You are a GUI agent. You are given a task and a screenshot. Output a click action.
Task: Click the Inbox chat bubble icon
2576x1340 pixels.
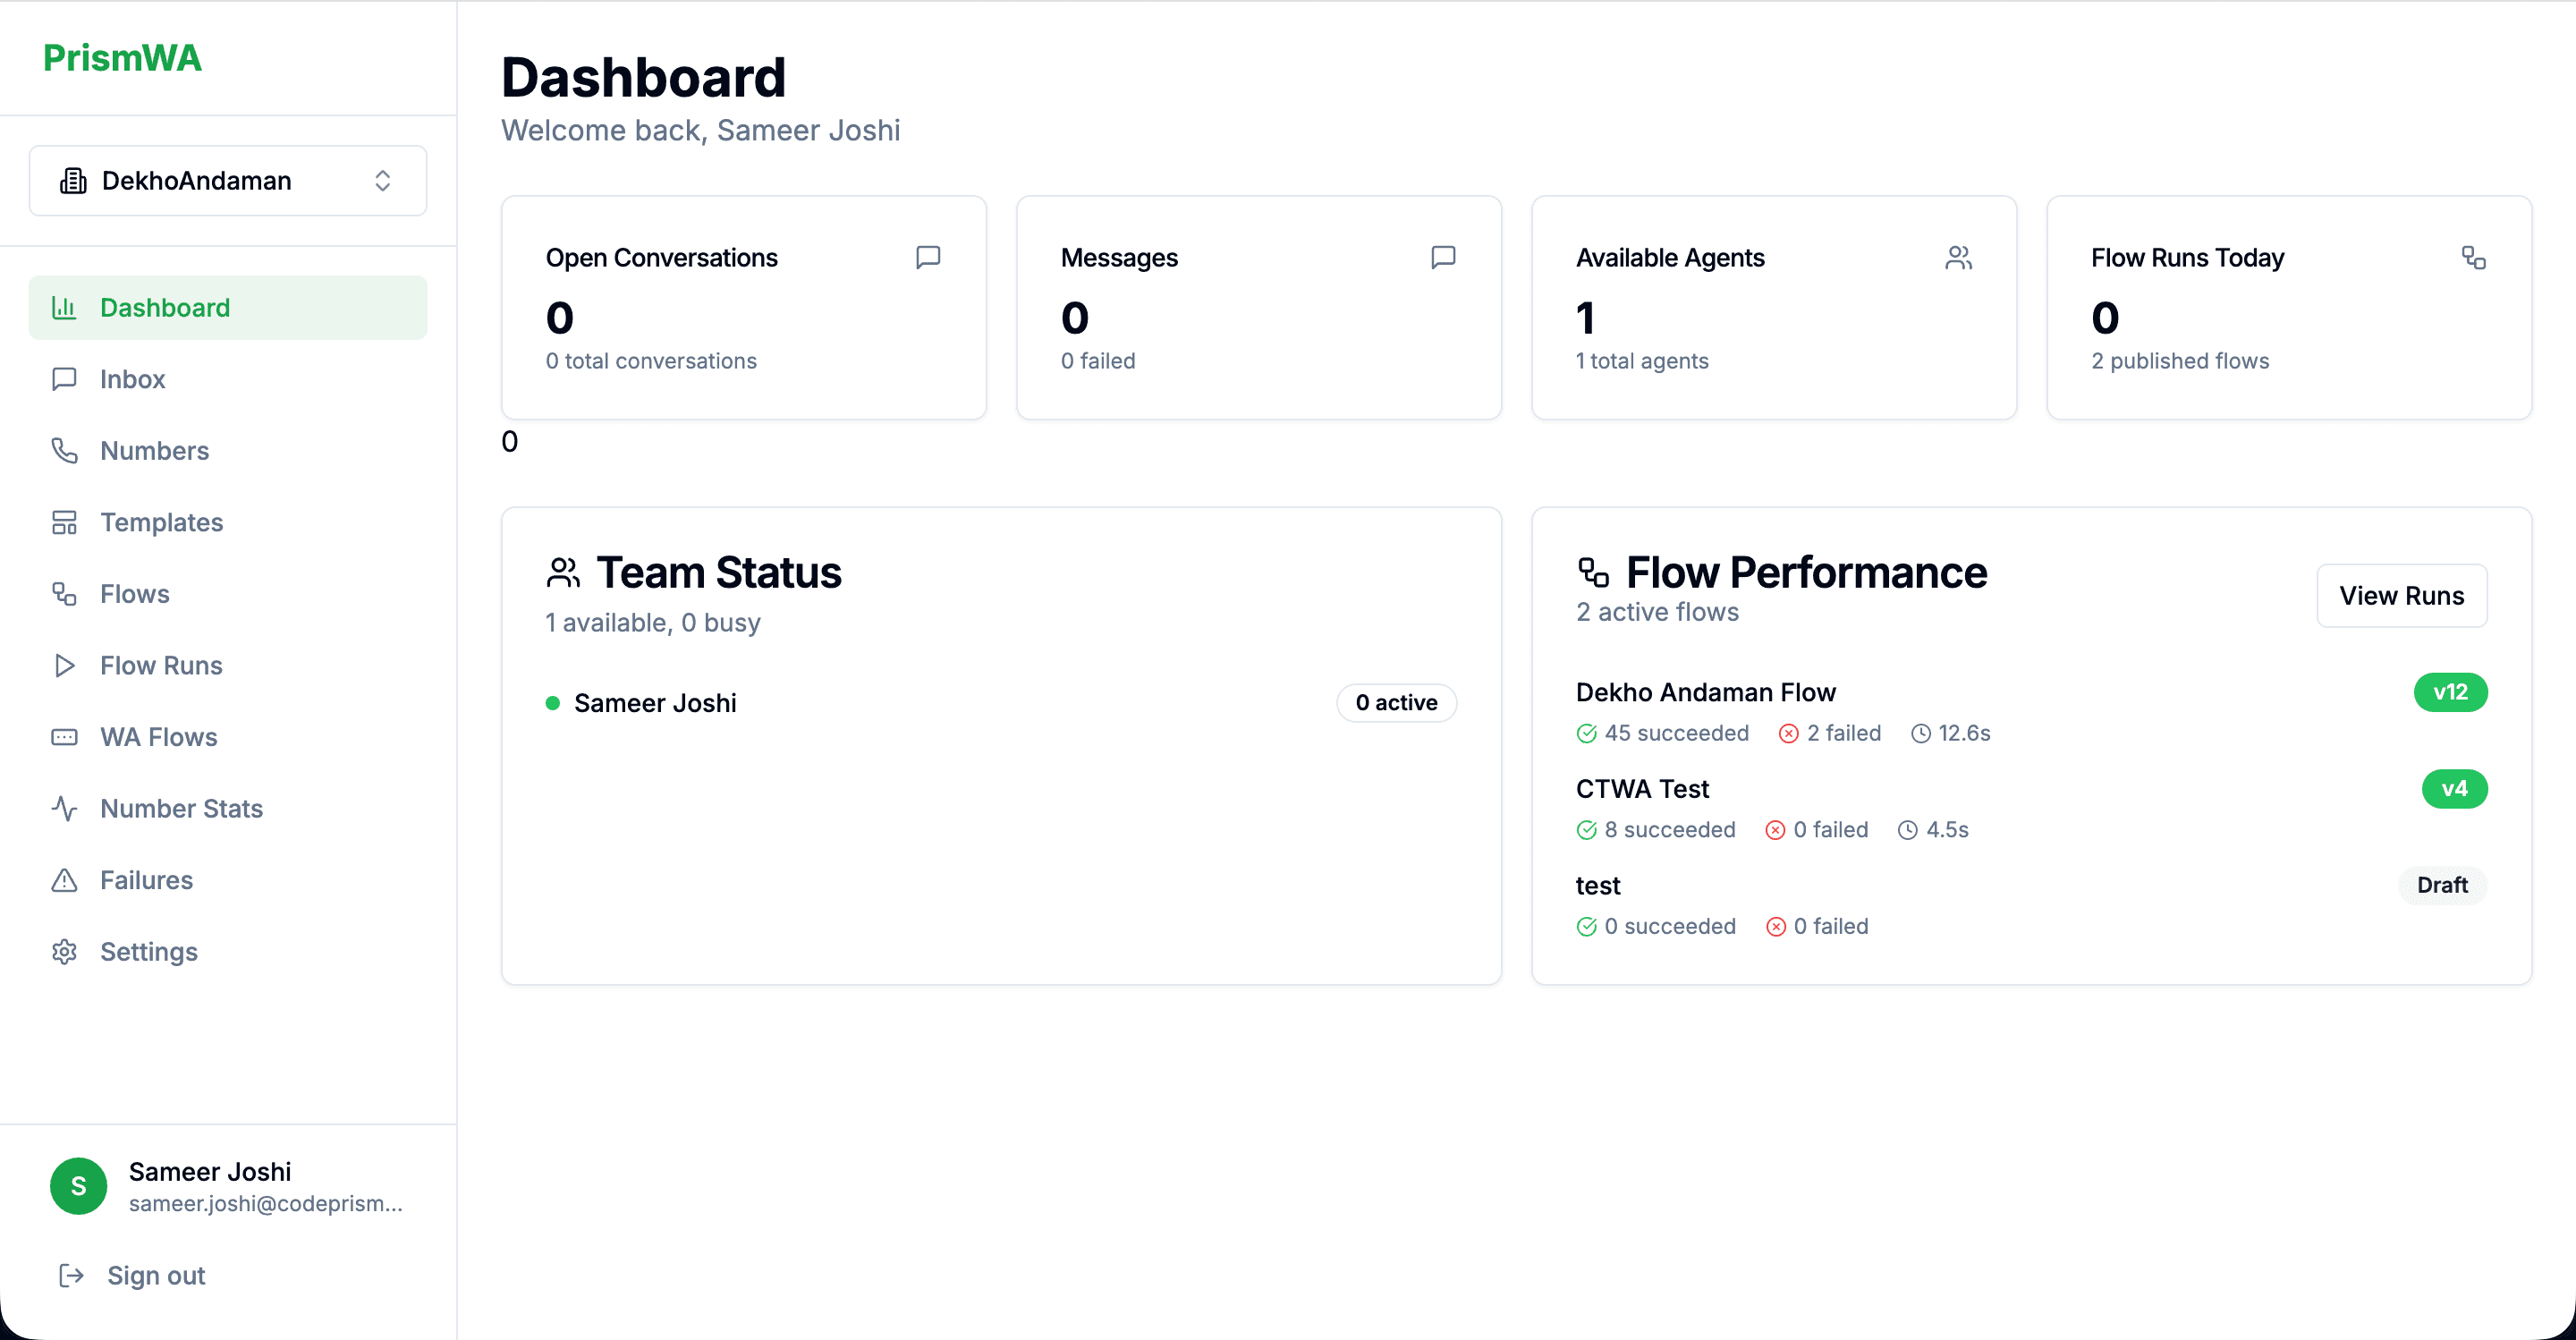tap(64, 379)
